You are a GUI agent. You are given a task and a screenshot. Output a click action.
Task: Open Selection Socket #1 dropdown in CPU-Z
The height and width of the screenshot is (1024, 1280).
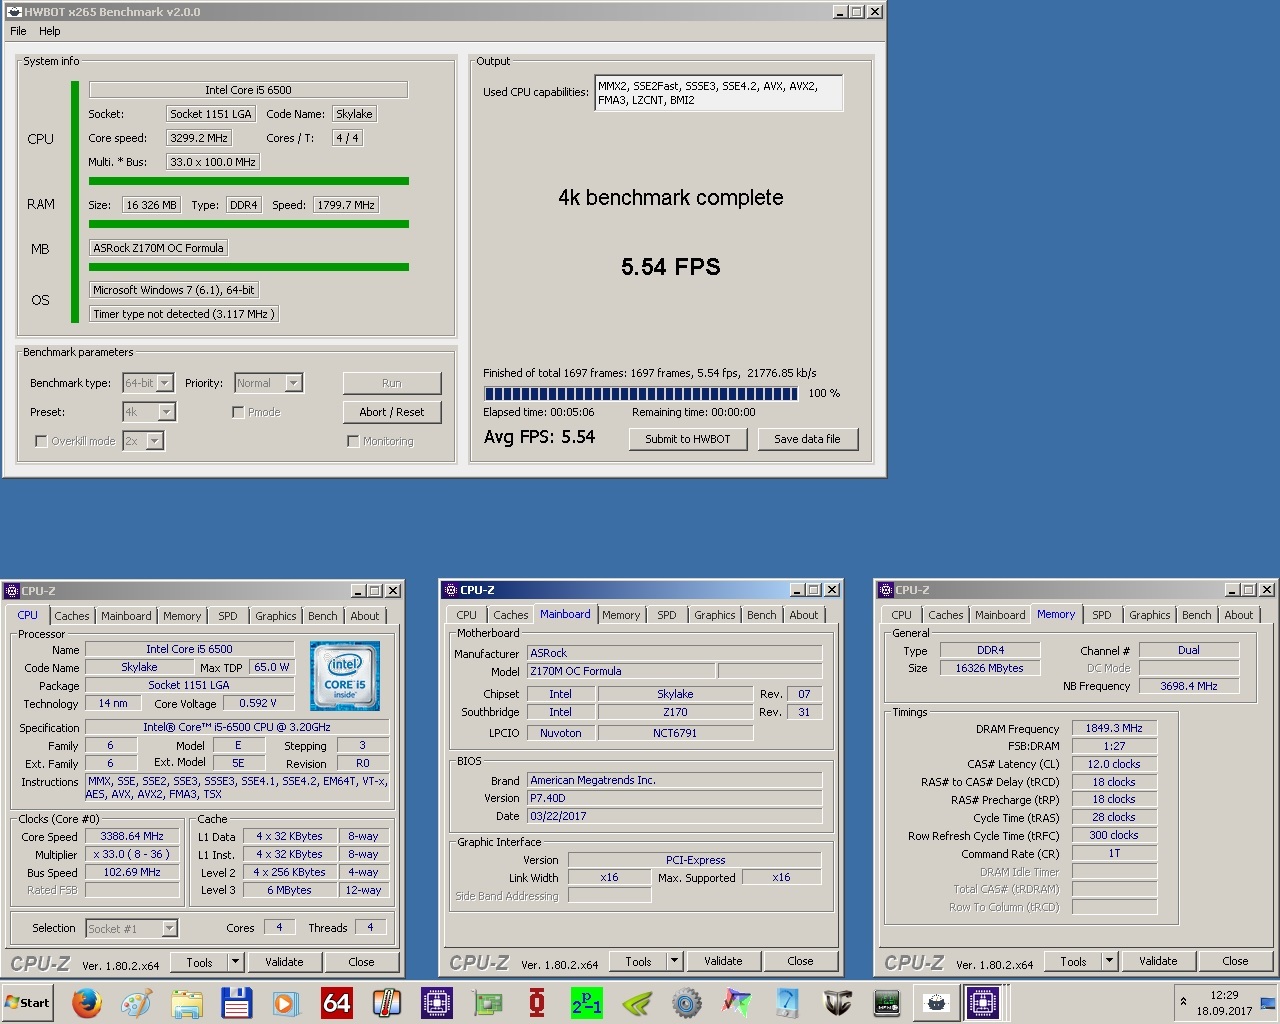tap(131, 929)
